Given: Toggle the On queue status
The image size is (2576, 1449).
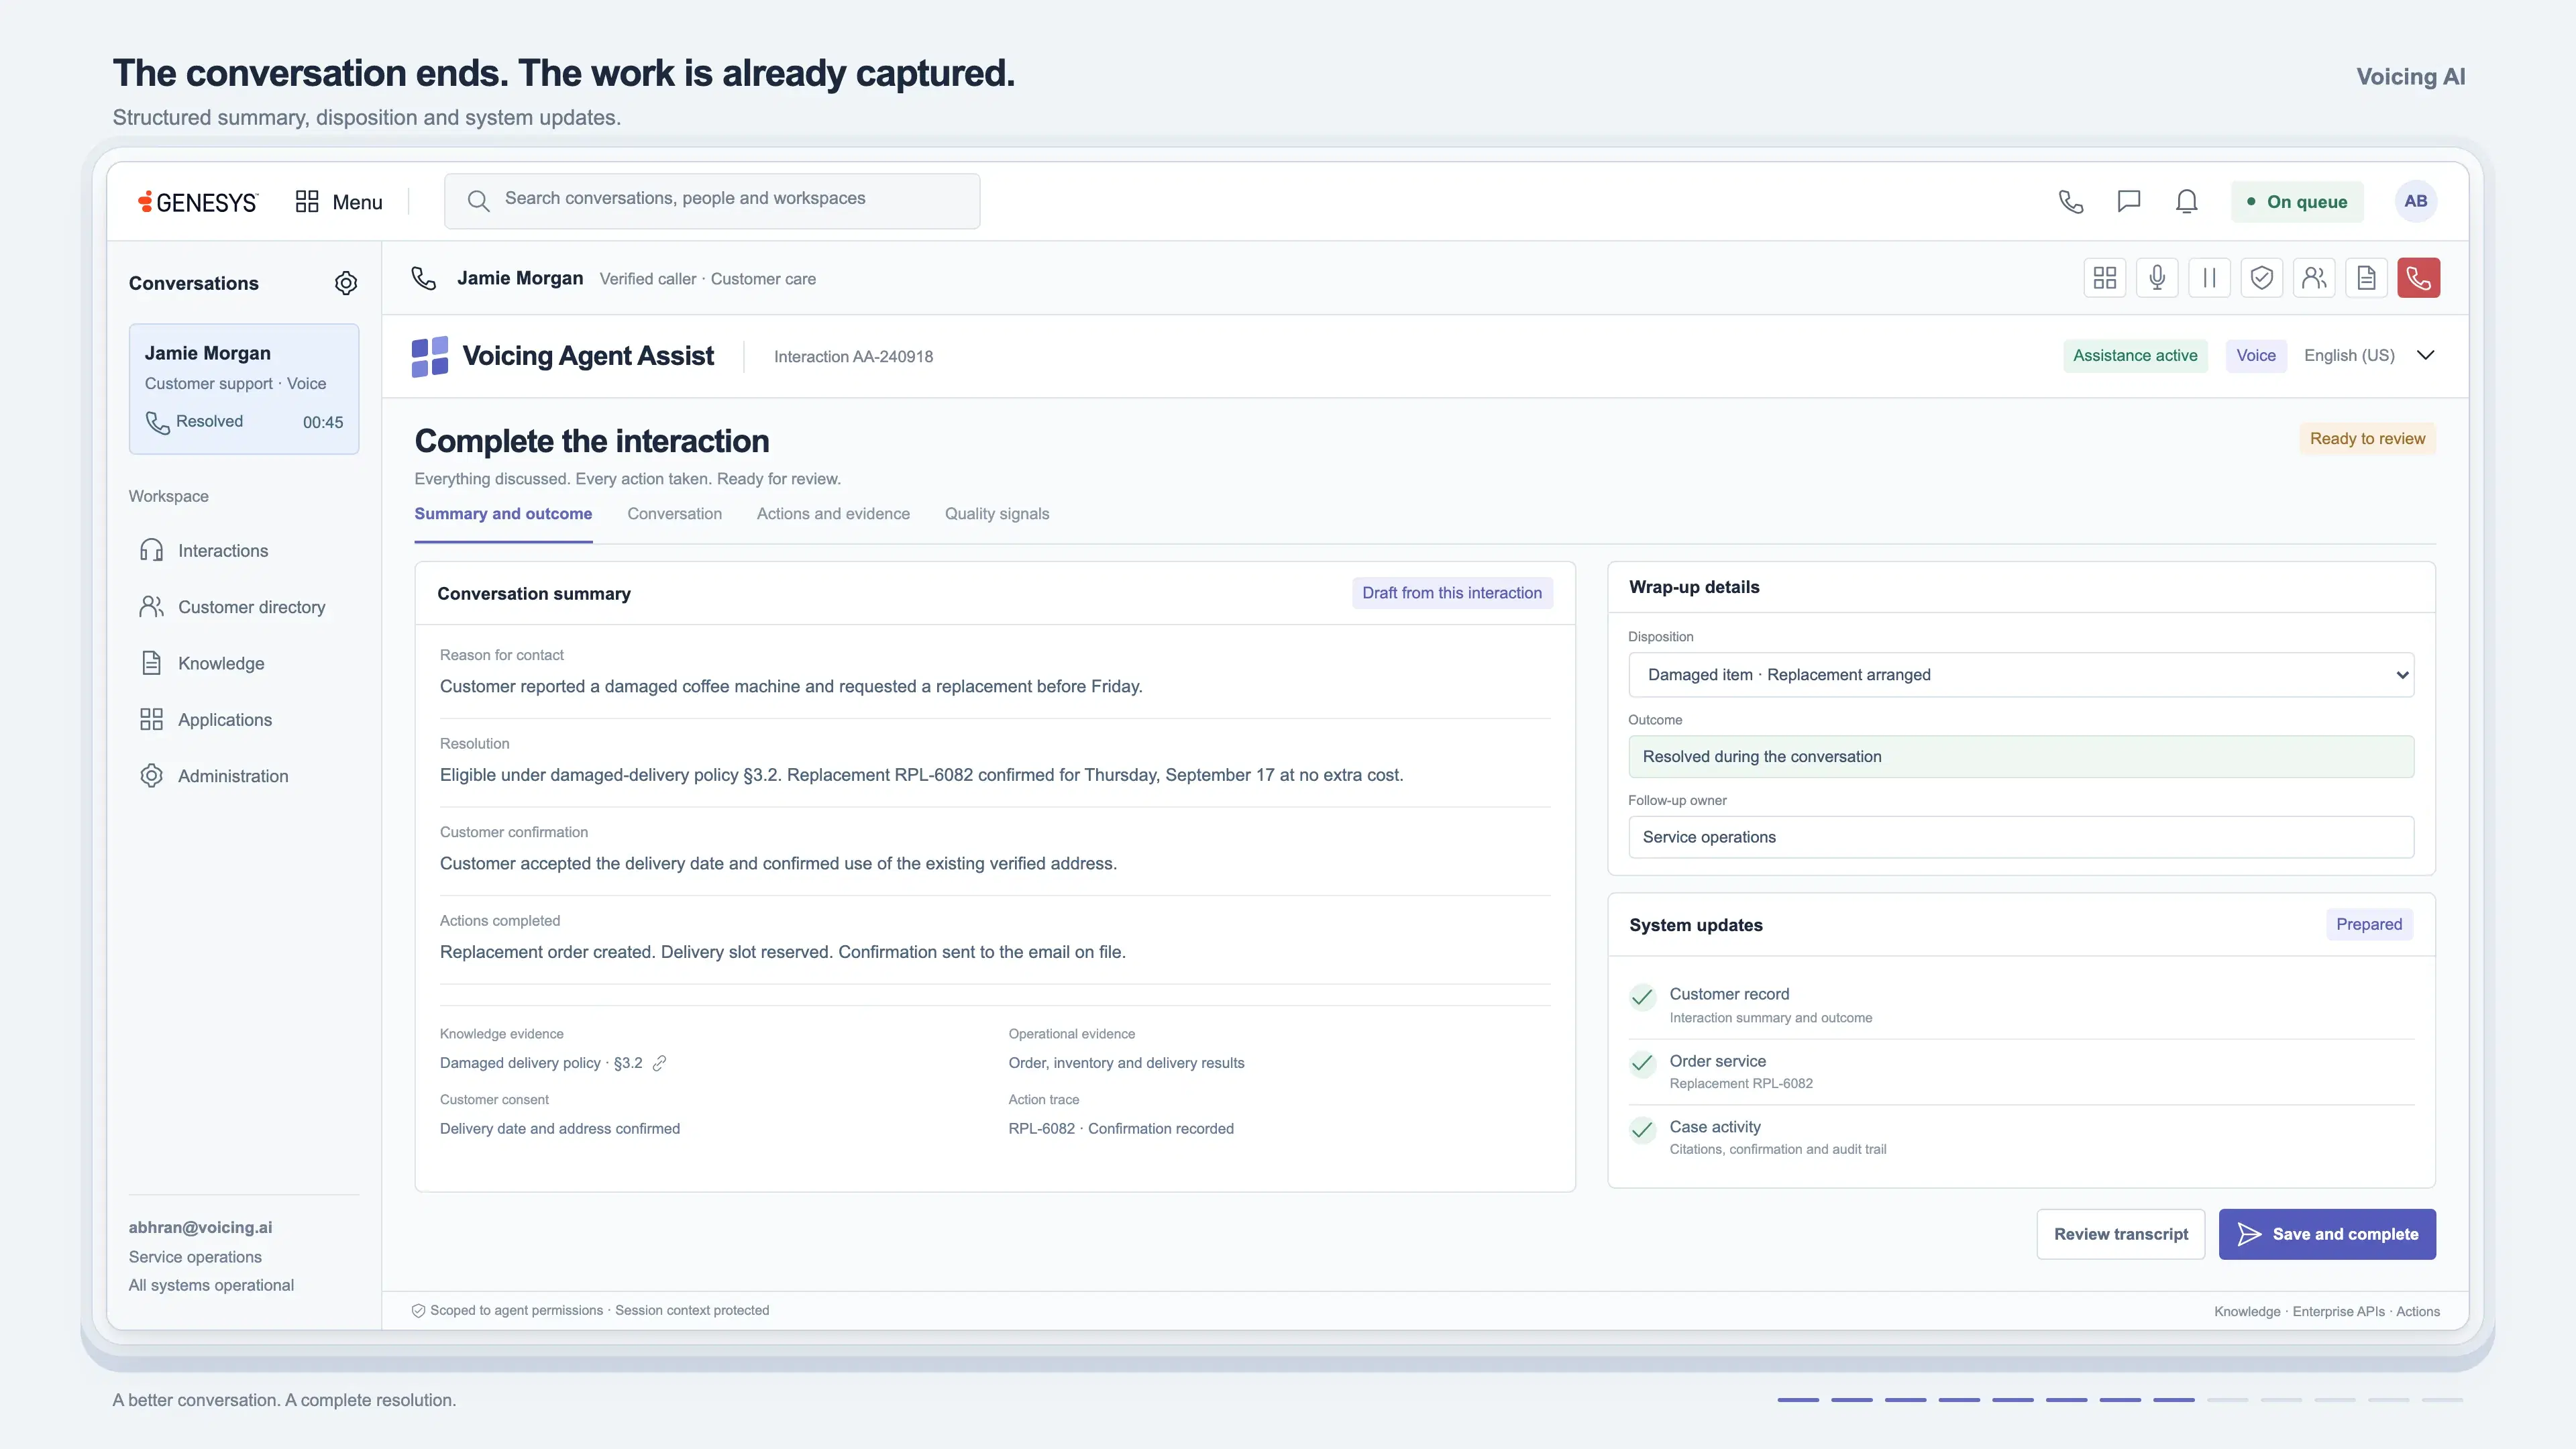Looking at the screenshot, I should tap(2297, 201).
